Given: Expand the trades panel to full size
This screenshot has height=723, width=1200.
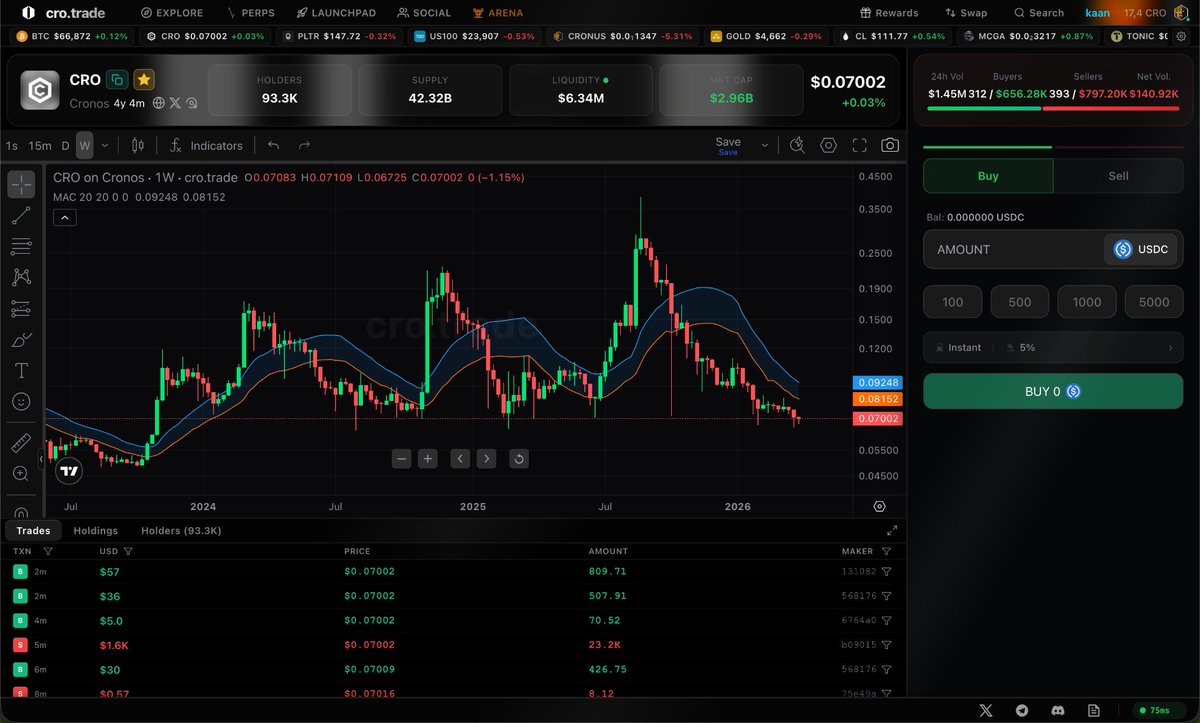Looking at the screenshot, I should click(x=892, y=531).
